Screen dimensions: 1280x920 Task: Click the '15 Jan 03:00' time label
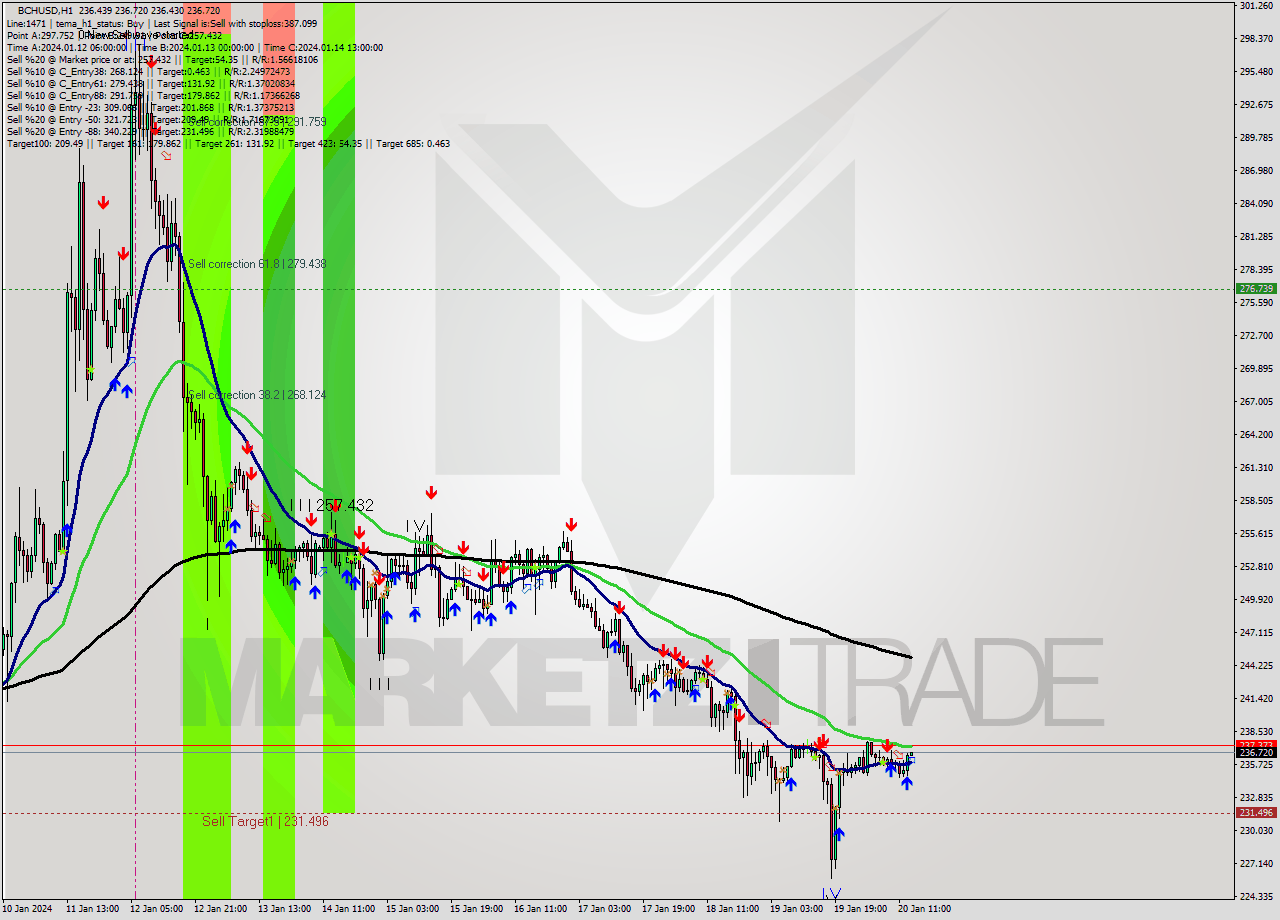coord(412,909)
